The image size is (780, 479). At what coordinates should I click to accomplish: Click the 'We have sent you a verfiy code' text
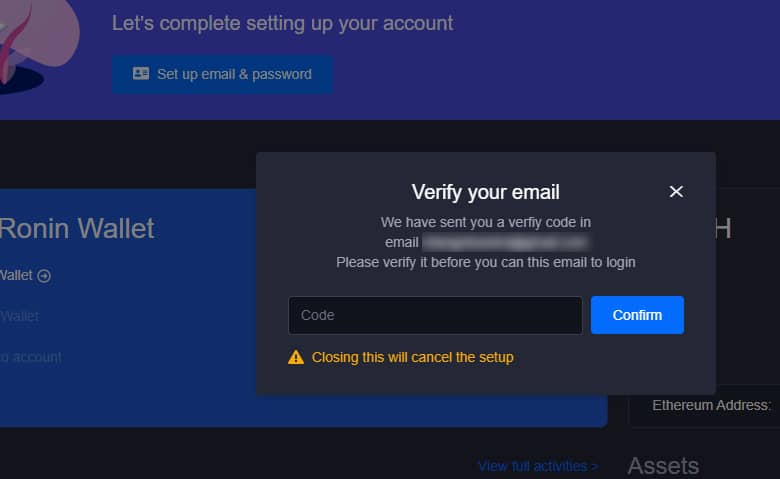click(485, 222)
